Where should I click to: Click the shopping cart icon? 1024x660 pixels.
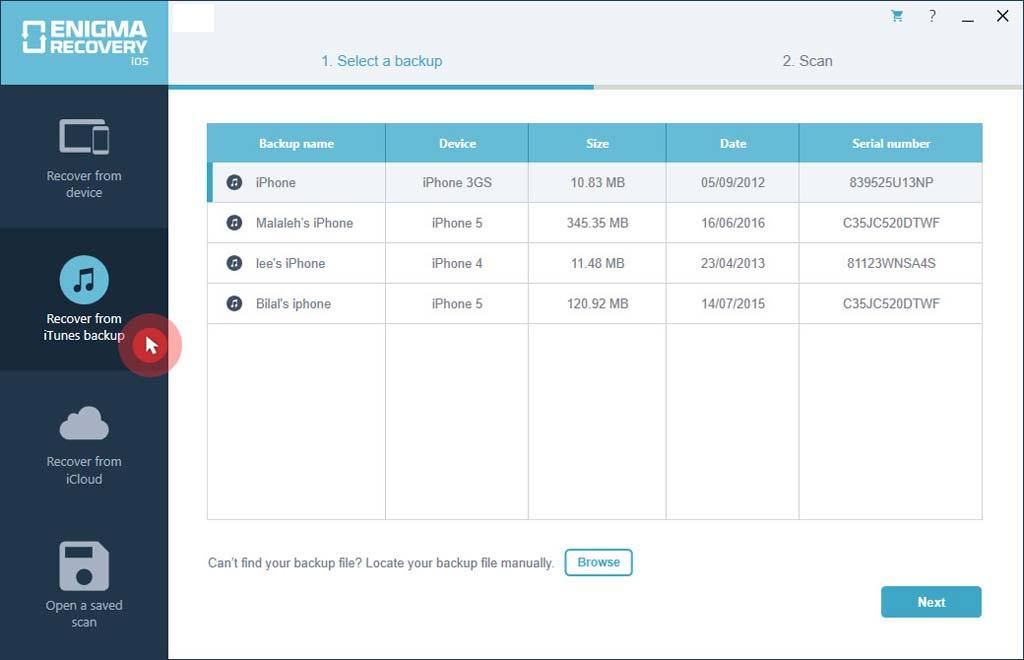point(897,16)
